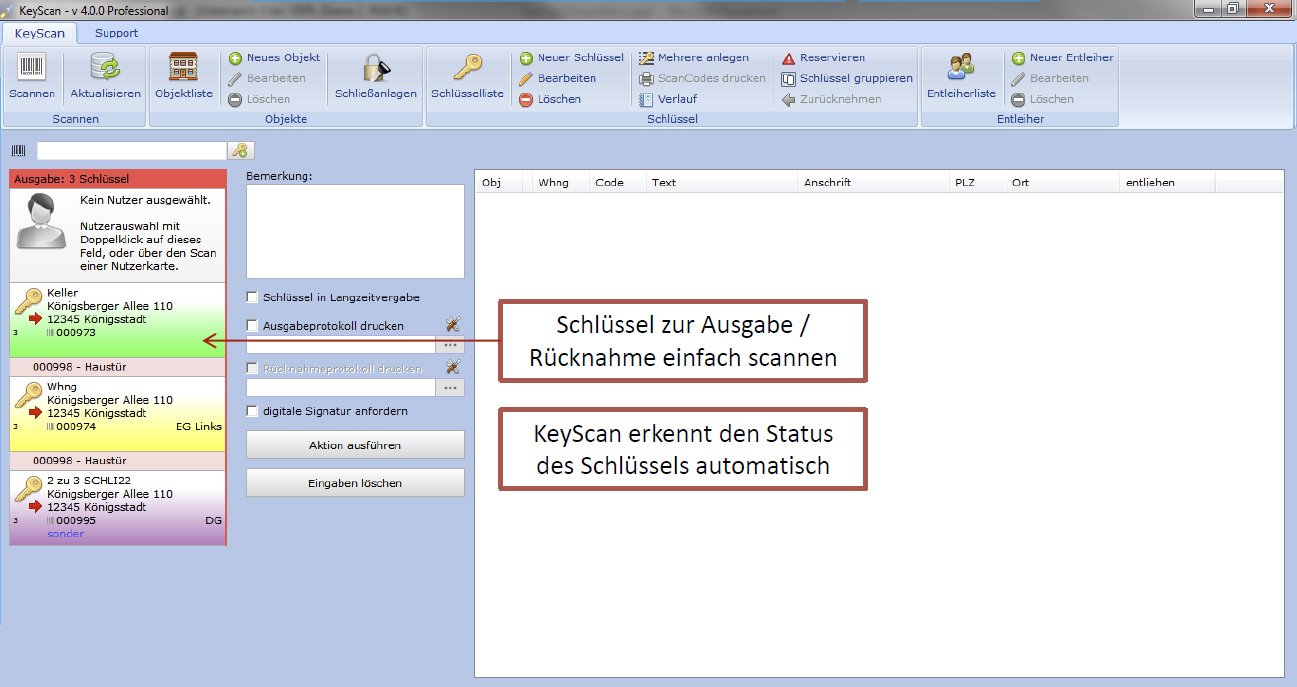This screenshot has height=687, width=1297.
Task: Click ScanCodes drucken
Action: (x=703, y=78)
